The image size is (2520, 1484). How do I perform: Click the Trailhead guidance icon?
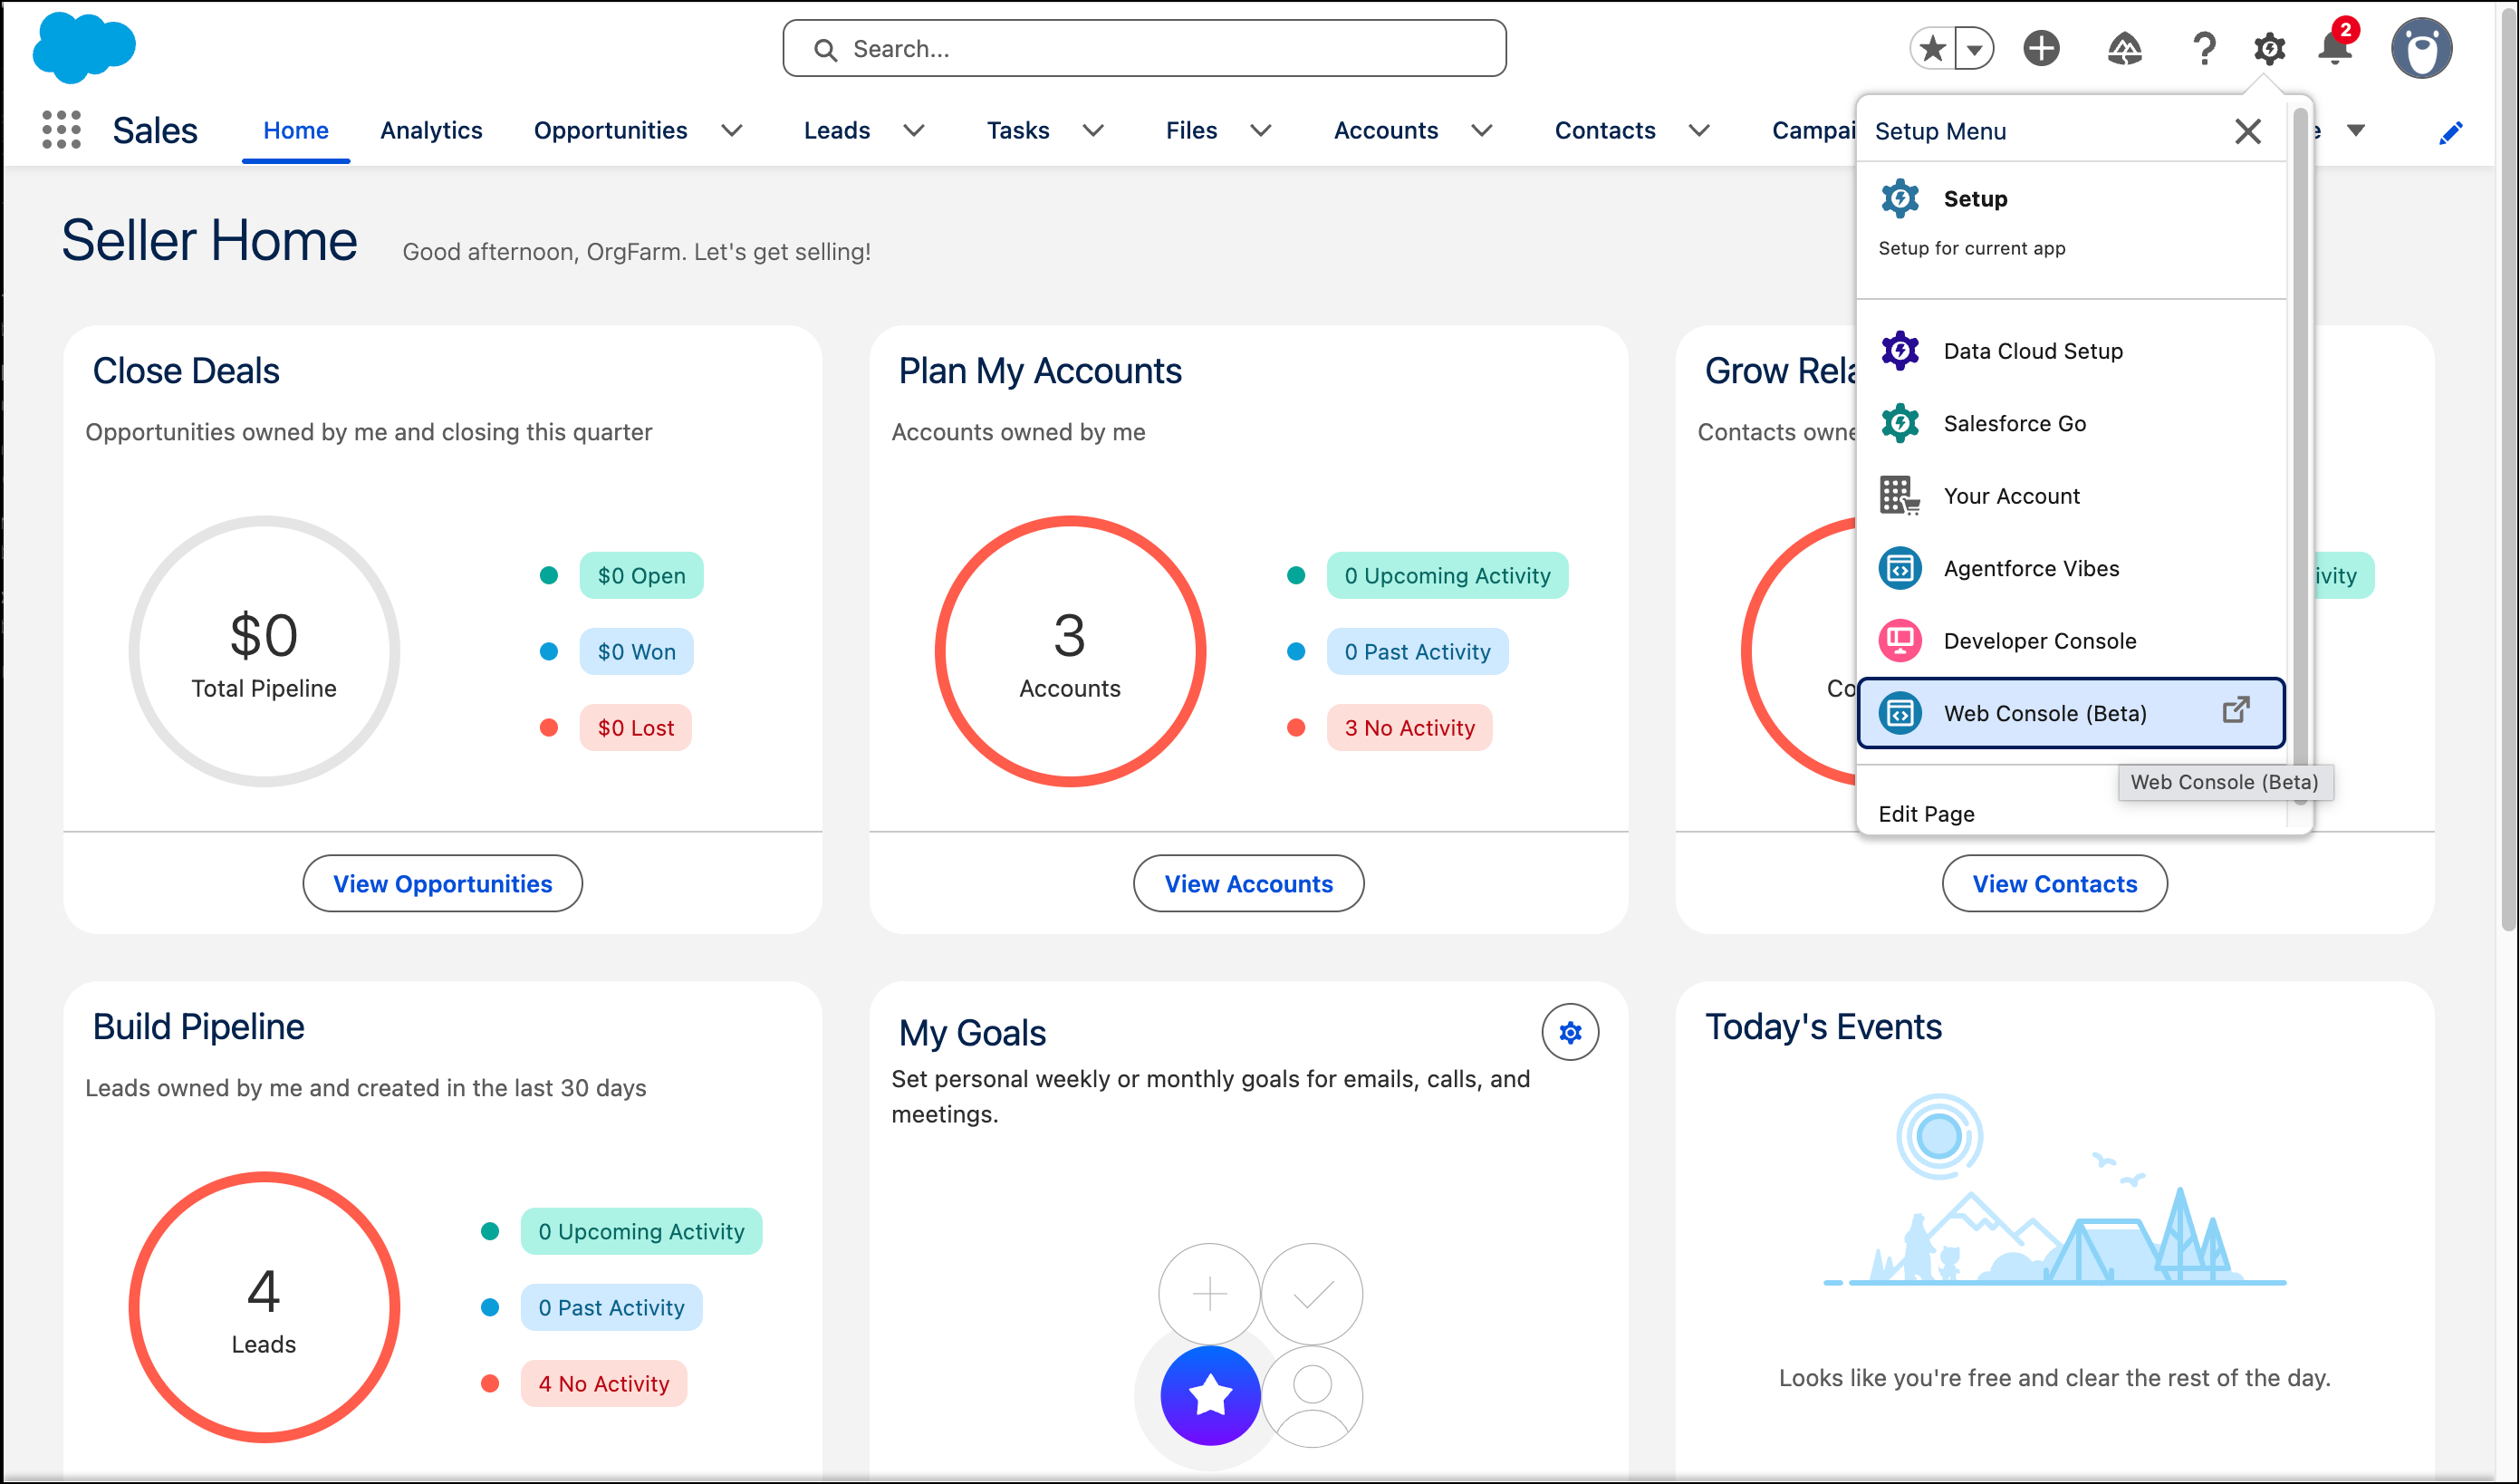pyautogui.click(x=2126, y=48)
